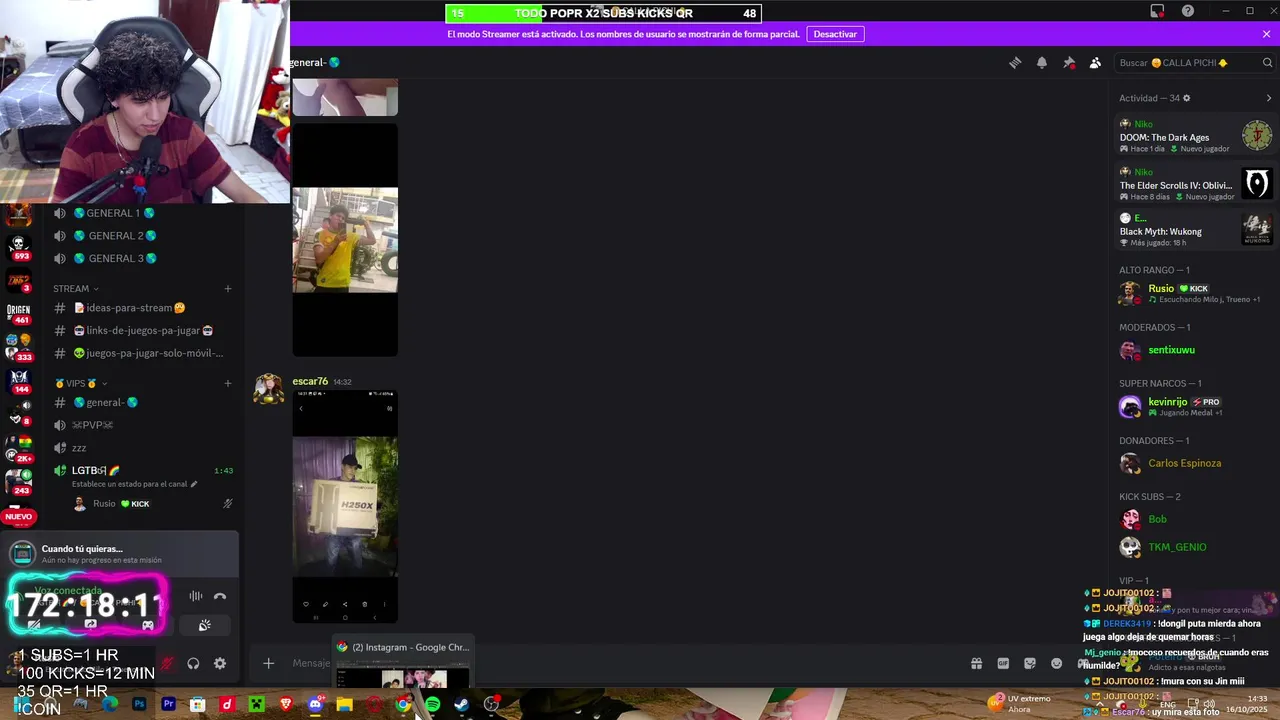Open the zzz voice channel
The width and height of the screenshot is (1280, 720).
(140, 448)
